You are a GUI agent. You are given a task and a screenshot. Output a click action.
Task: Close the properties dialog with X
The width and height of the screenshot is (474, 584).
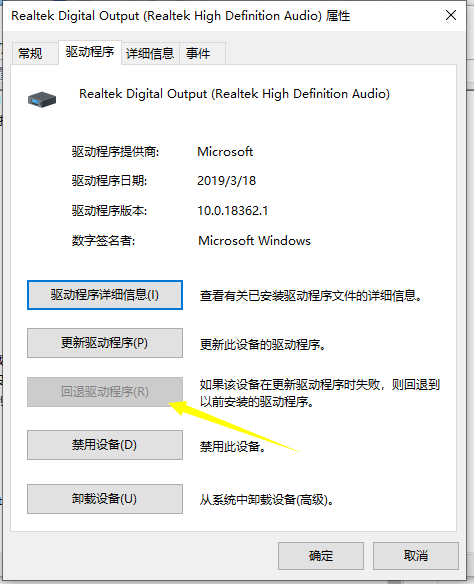click(x=451, y=15)
